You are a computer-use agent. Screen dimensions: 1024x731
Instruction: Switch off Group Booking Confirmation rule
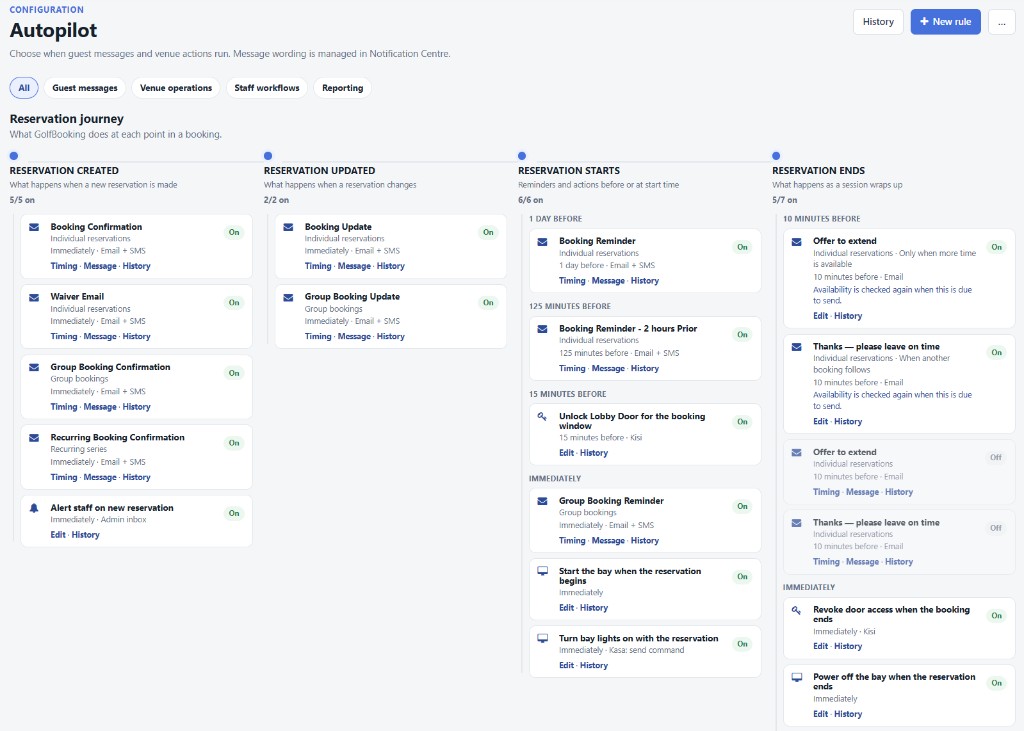click(x=234, y=373)
